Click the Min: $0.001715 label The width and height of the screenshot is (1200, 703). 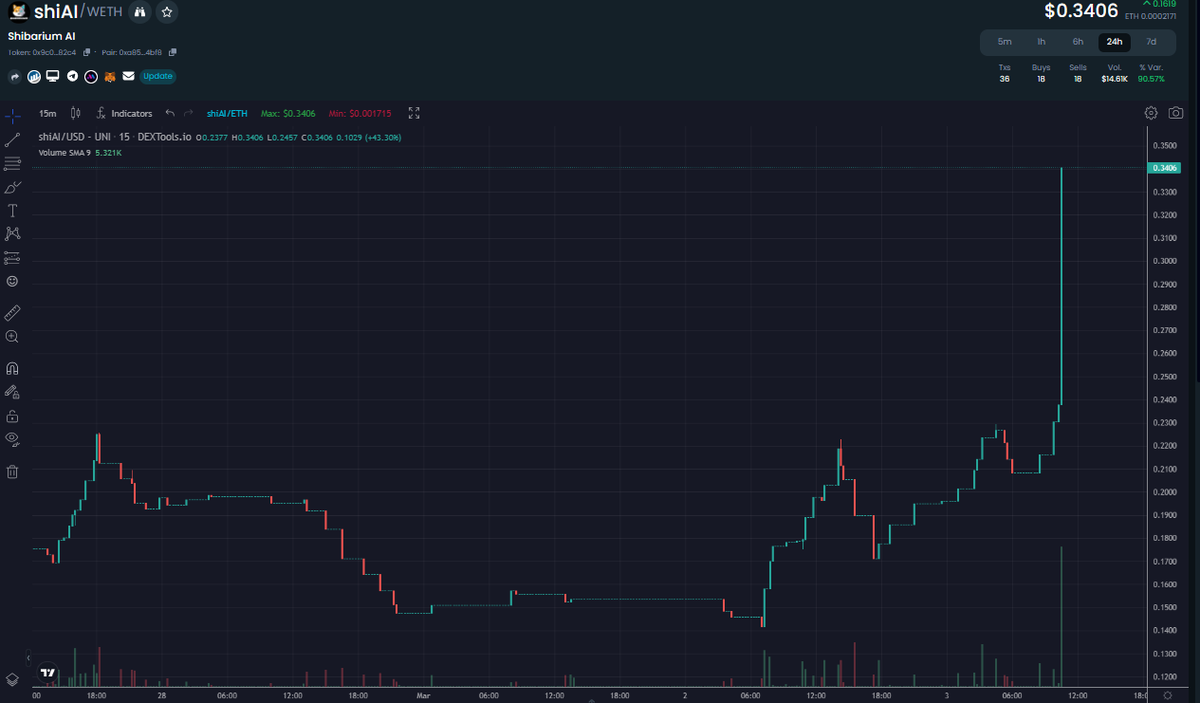360,114
